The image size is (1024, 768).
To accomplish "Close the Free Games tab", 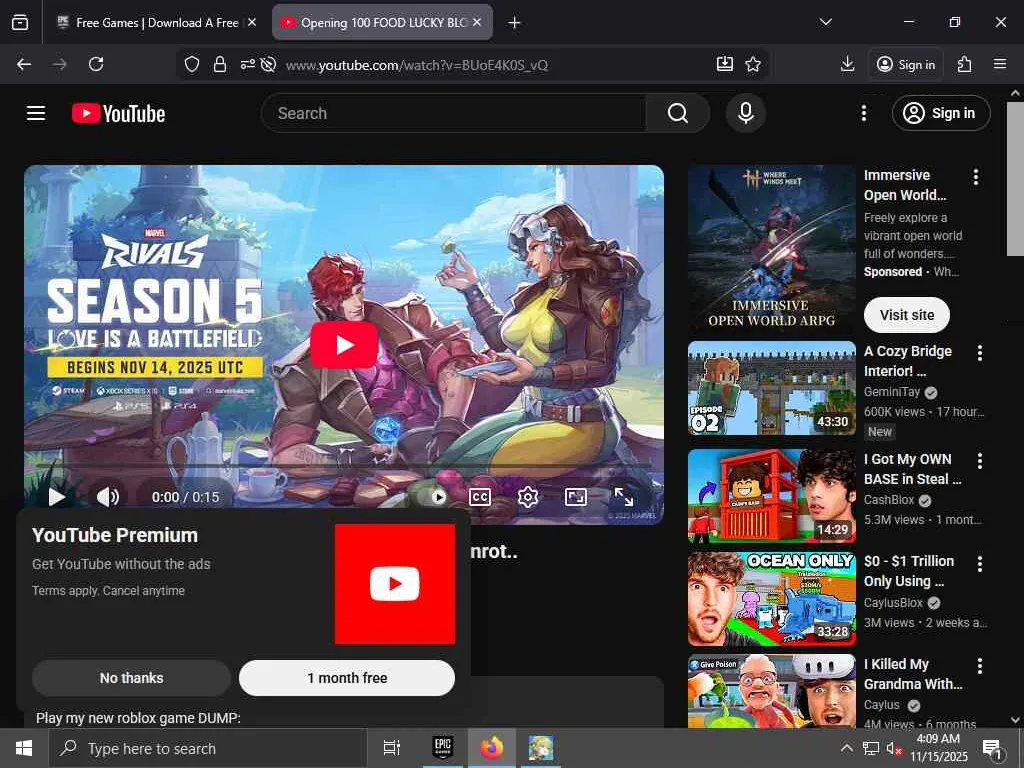I will (252, 22).
